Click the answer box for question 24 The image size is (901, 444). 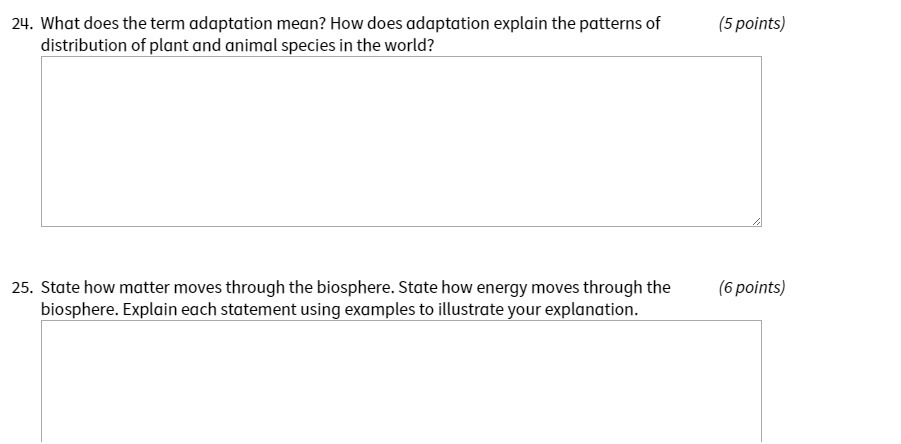pos(401,141)
